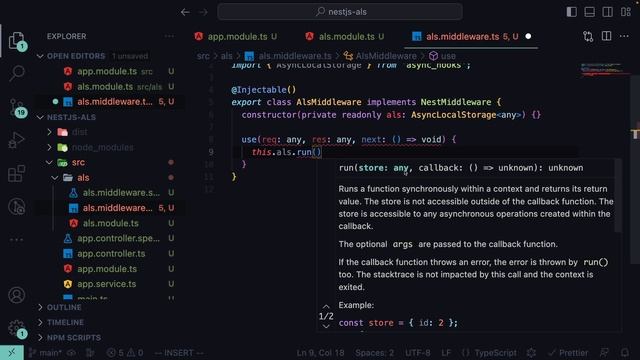Toggle primary side bar layout icon
Screen dimensions: 640x360
pos(571,12)
